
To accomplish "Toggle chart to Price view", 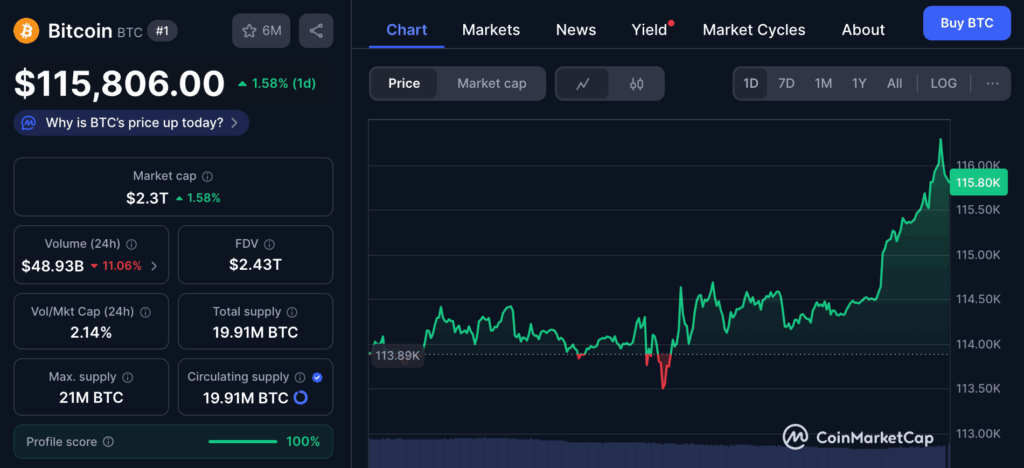I will coord(404,83).
